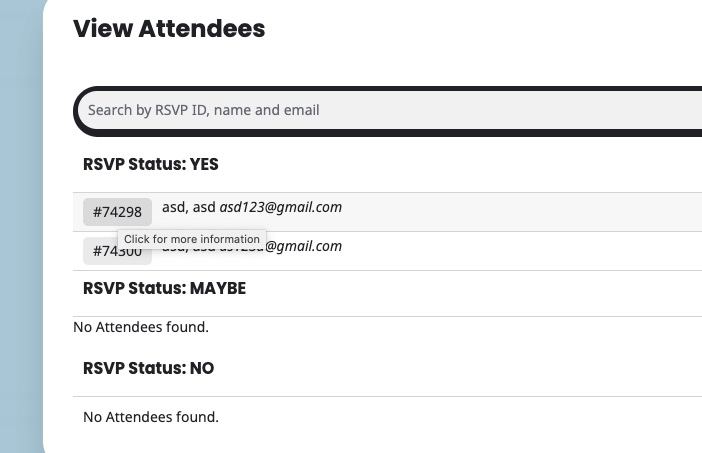Image resolution: width=702 pixels, height=453 pixels.
Task: Click the "View Attendees" page title
Action: (169, 29)
